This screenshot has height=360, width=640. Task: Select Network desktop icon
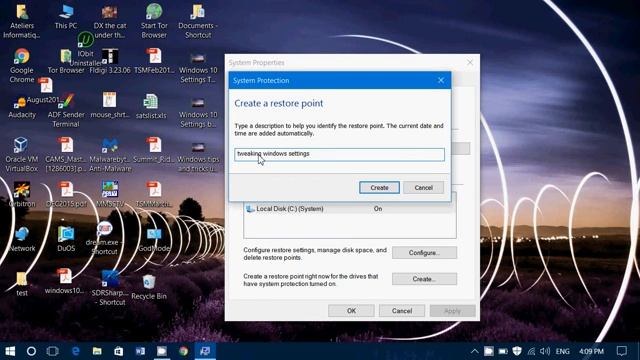point(22,239)
